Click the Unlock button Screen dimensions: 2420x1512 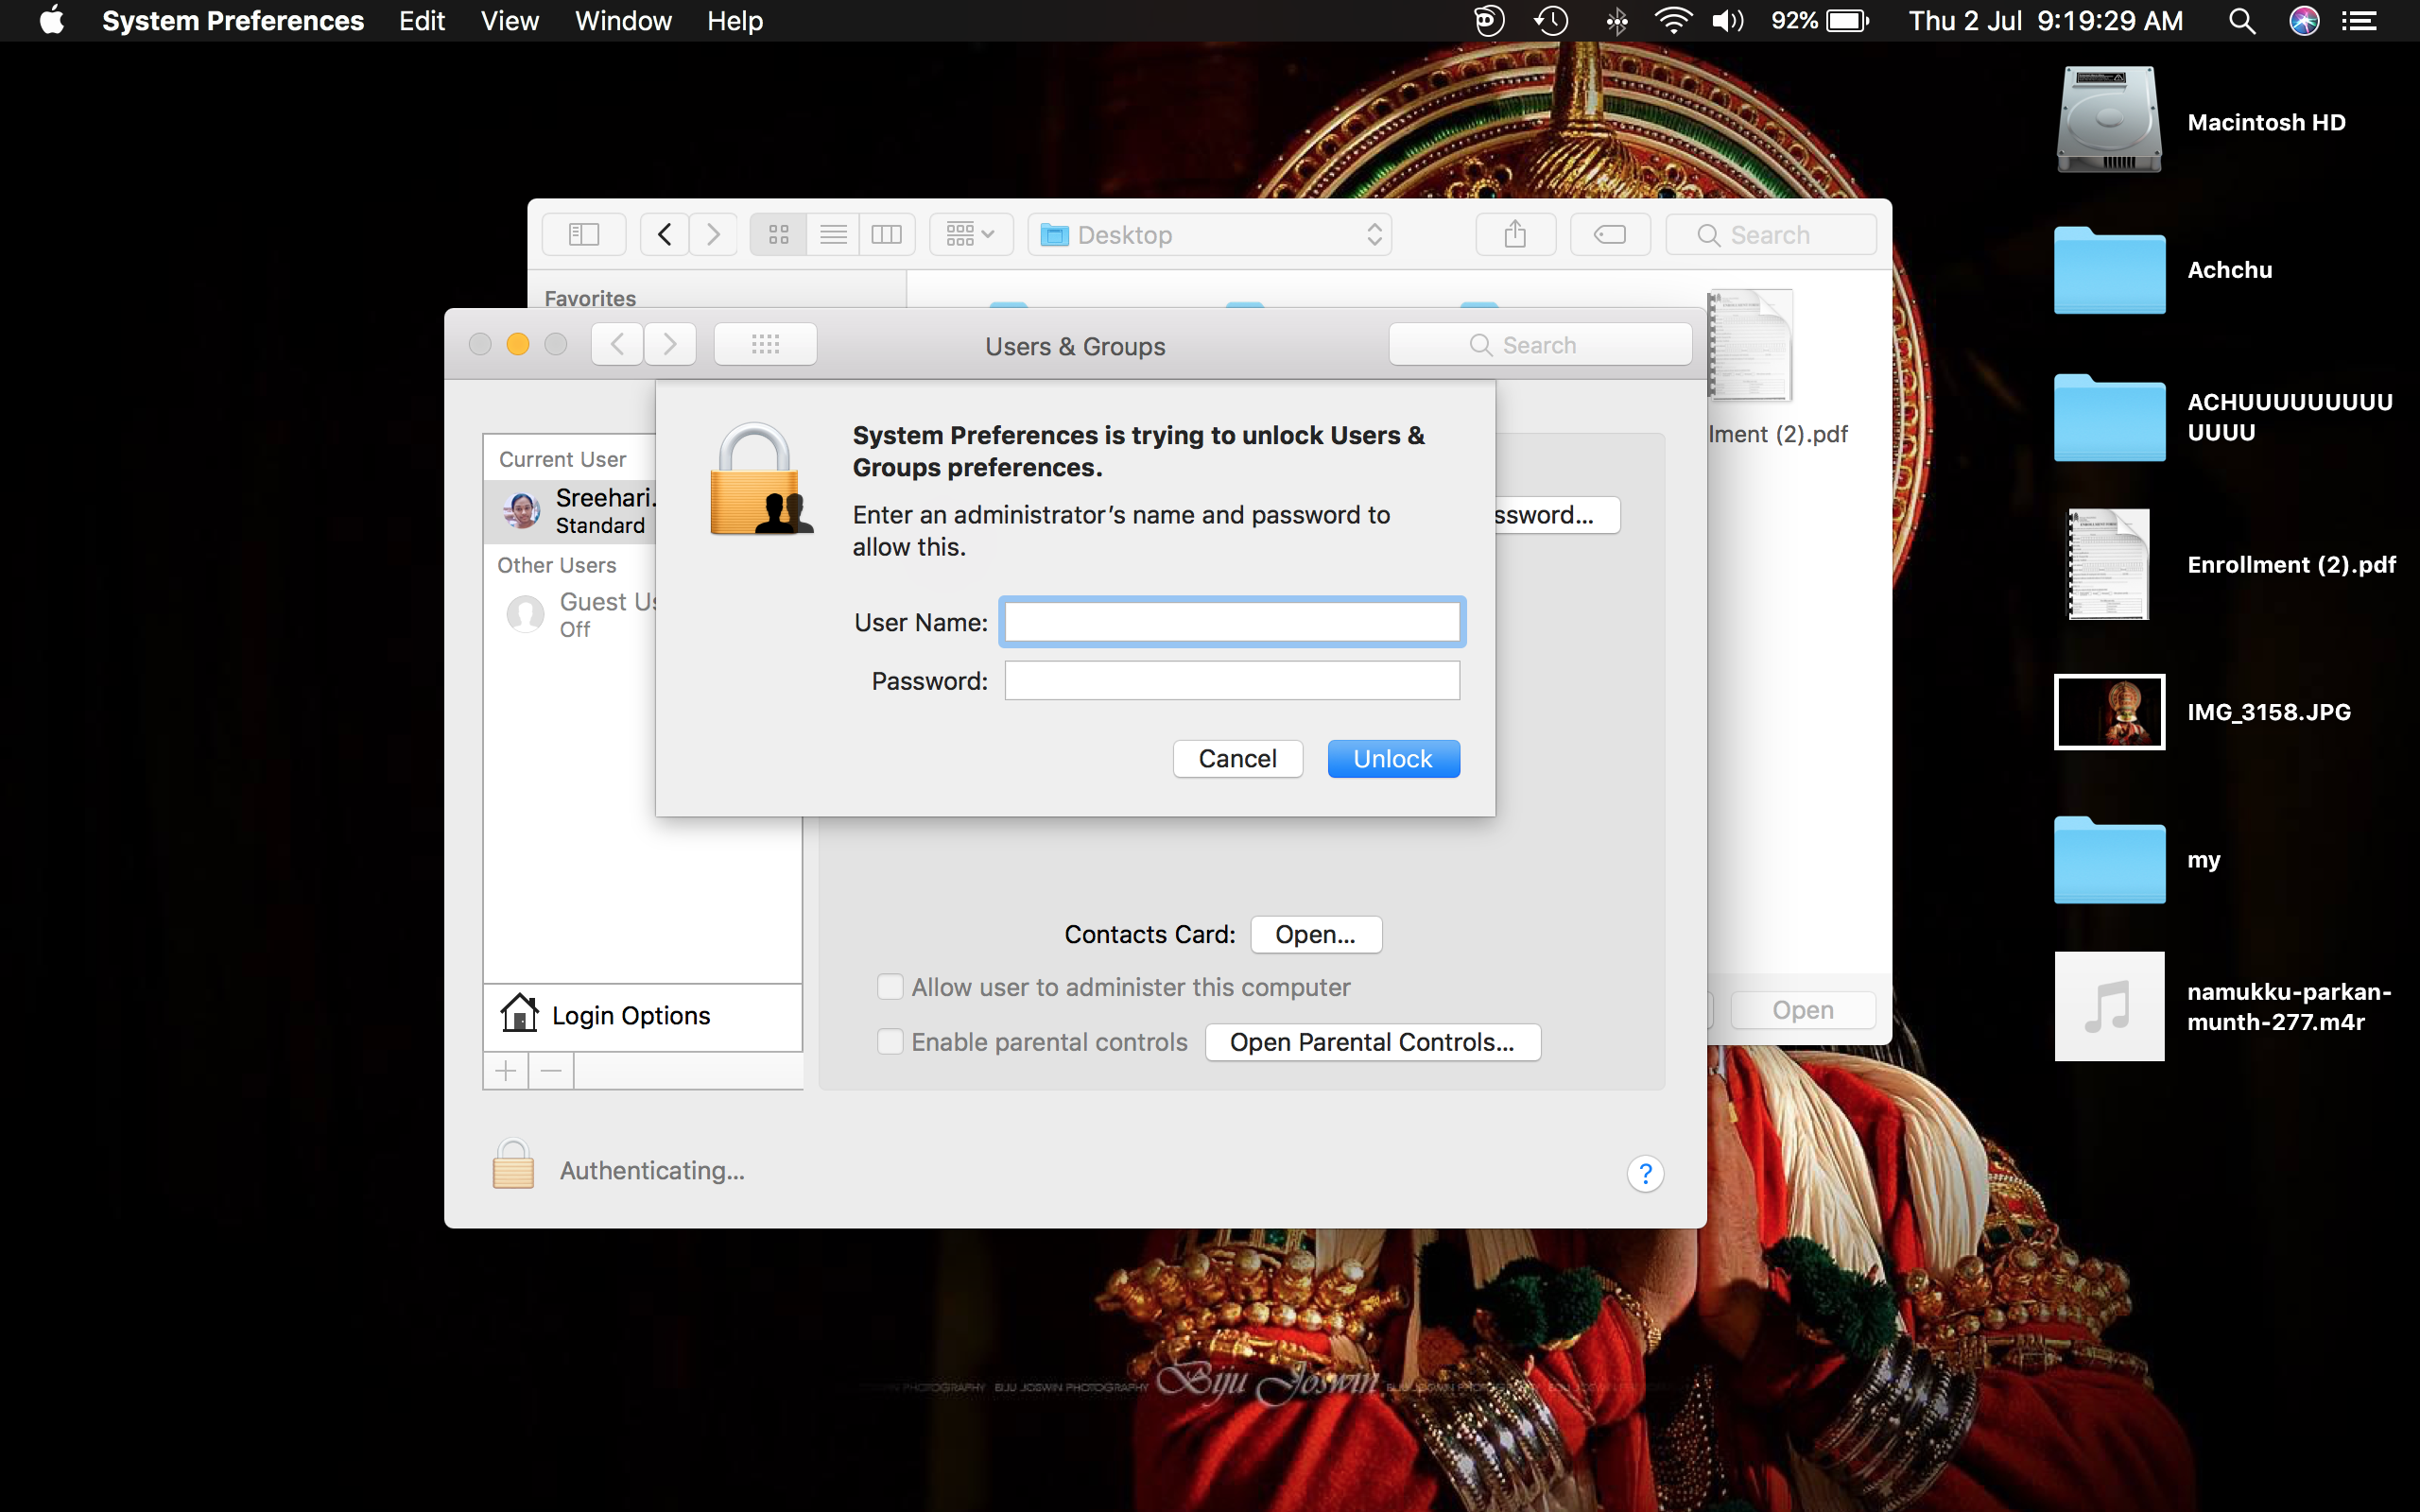[1392, 759]
